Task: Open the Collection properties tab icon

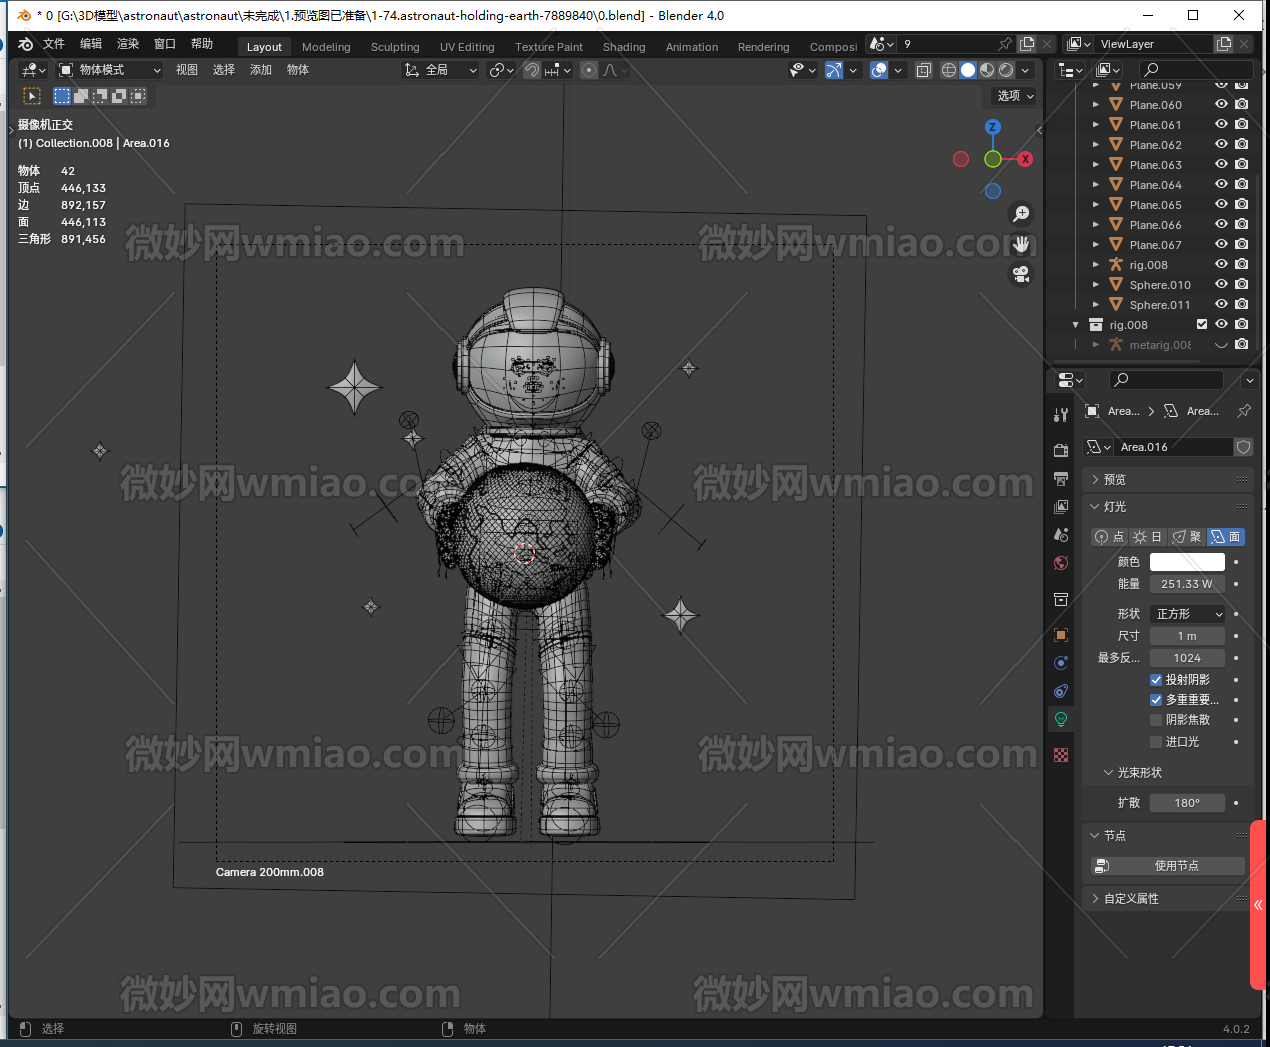Action: tap(1061, 600)
